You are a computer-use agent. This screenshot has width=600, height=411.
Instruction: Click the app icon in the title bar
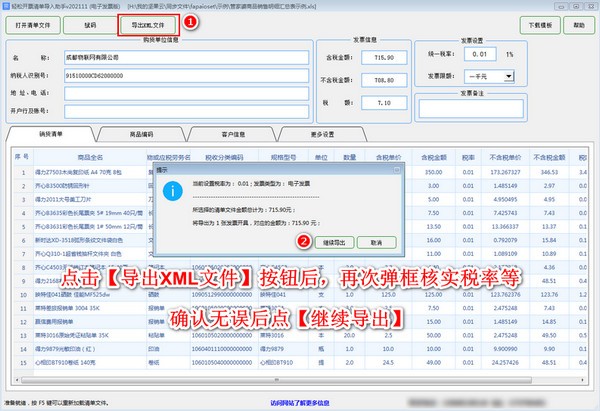pos(8,6)
